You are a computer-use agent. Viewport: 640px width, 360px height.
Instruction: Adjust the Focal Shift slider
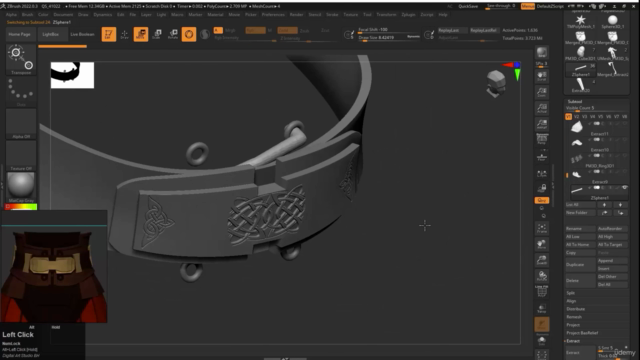pos(389,30)
